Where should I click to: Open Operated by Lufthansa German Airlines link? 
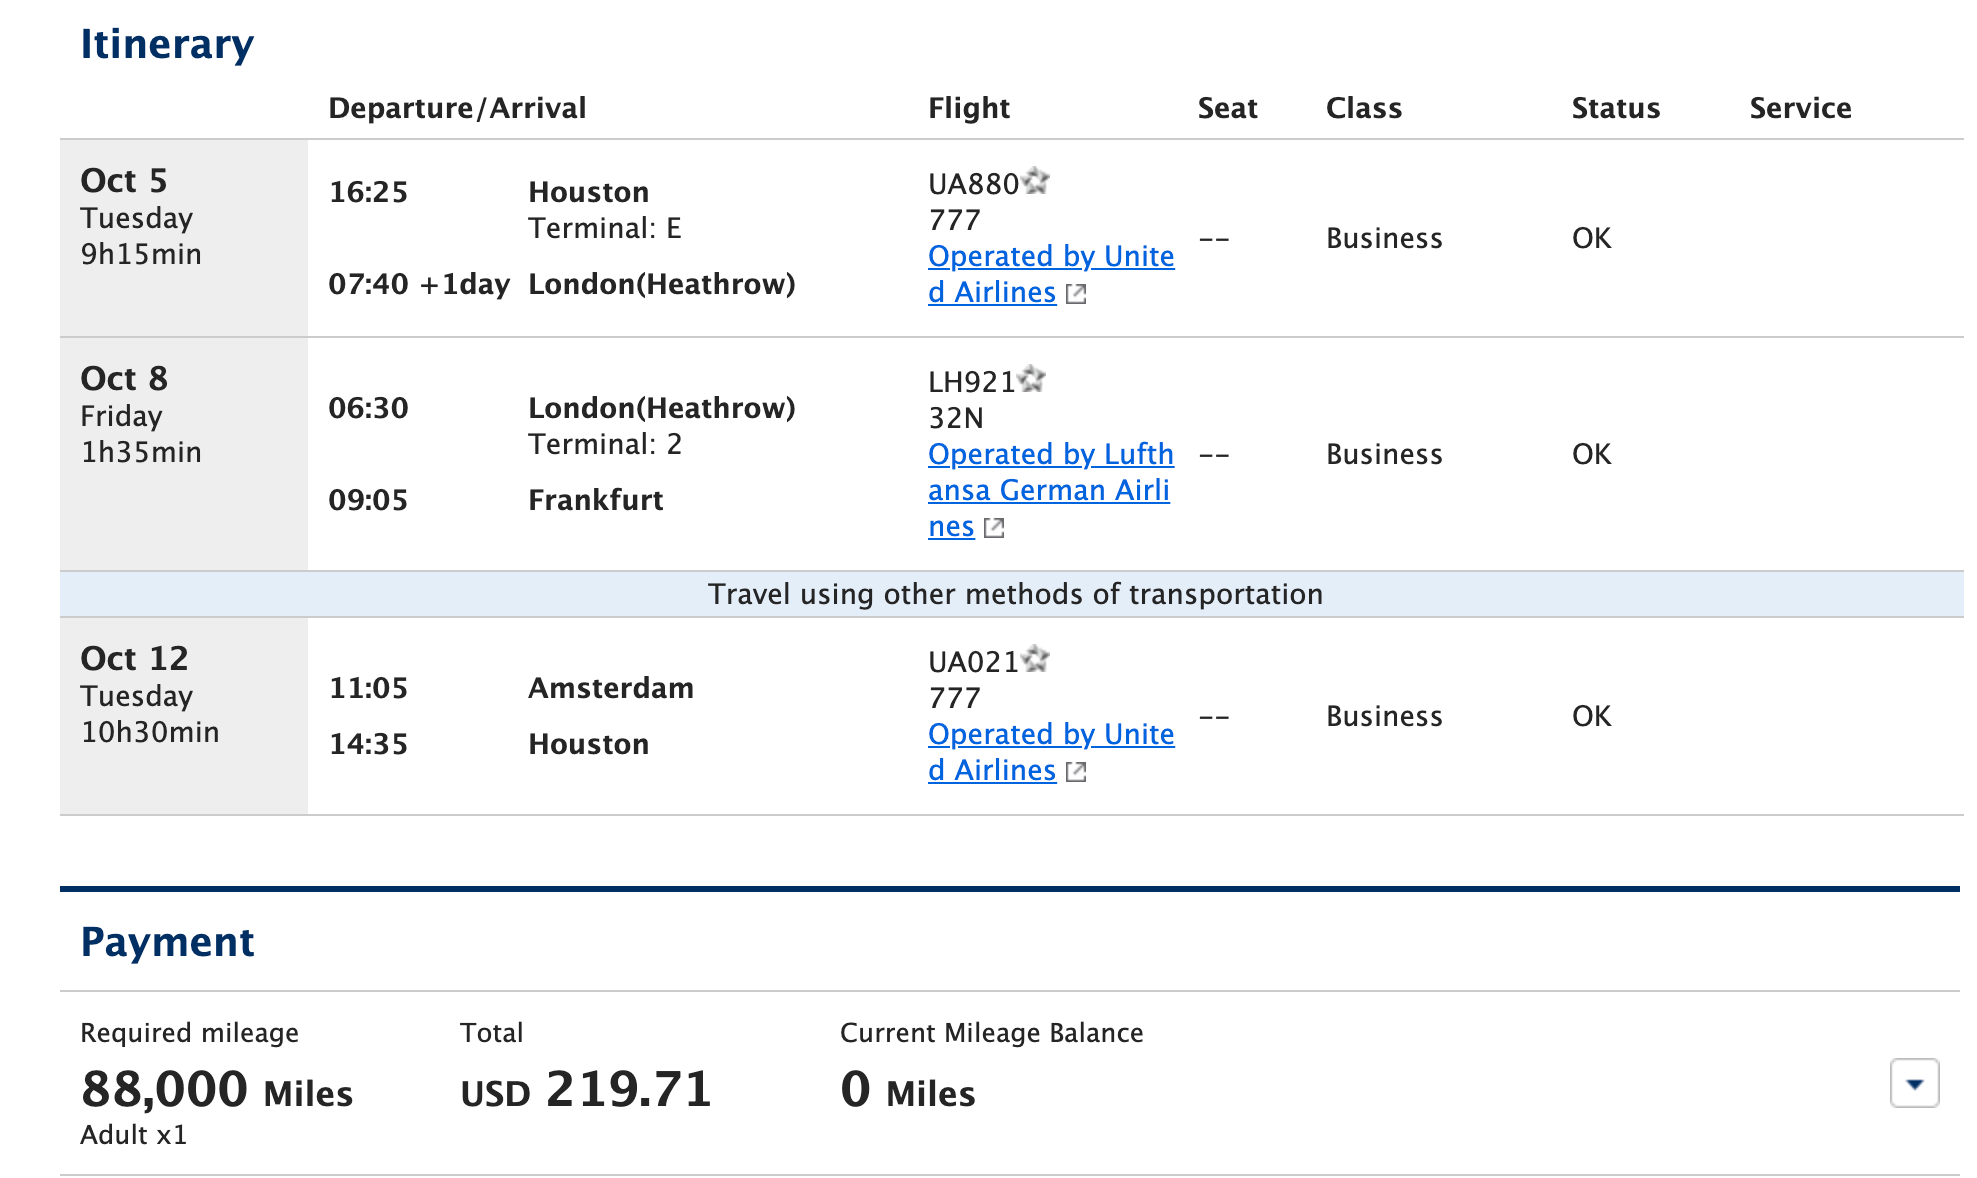tap(1051, 490)
